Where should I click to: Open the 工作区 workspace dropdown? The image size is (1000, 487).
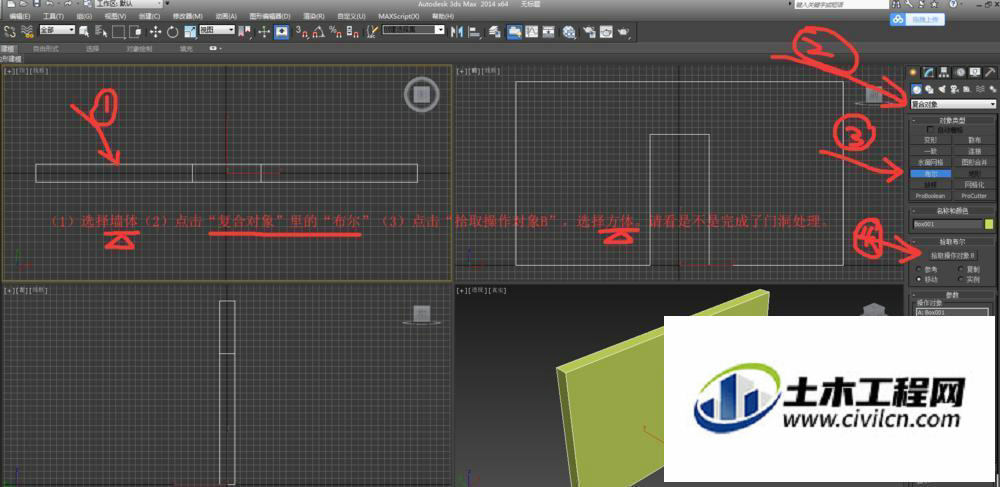click(x=129, y=3)
